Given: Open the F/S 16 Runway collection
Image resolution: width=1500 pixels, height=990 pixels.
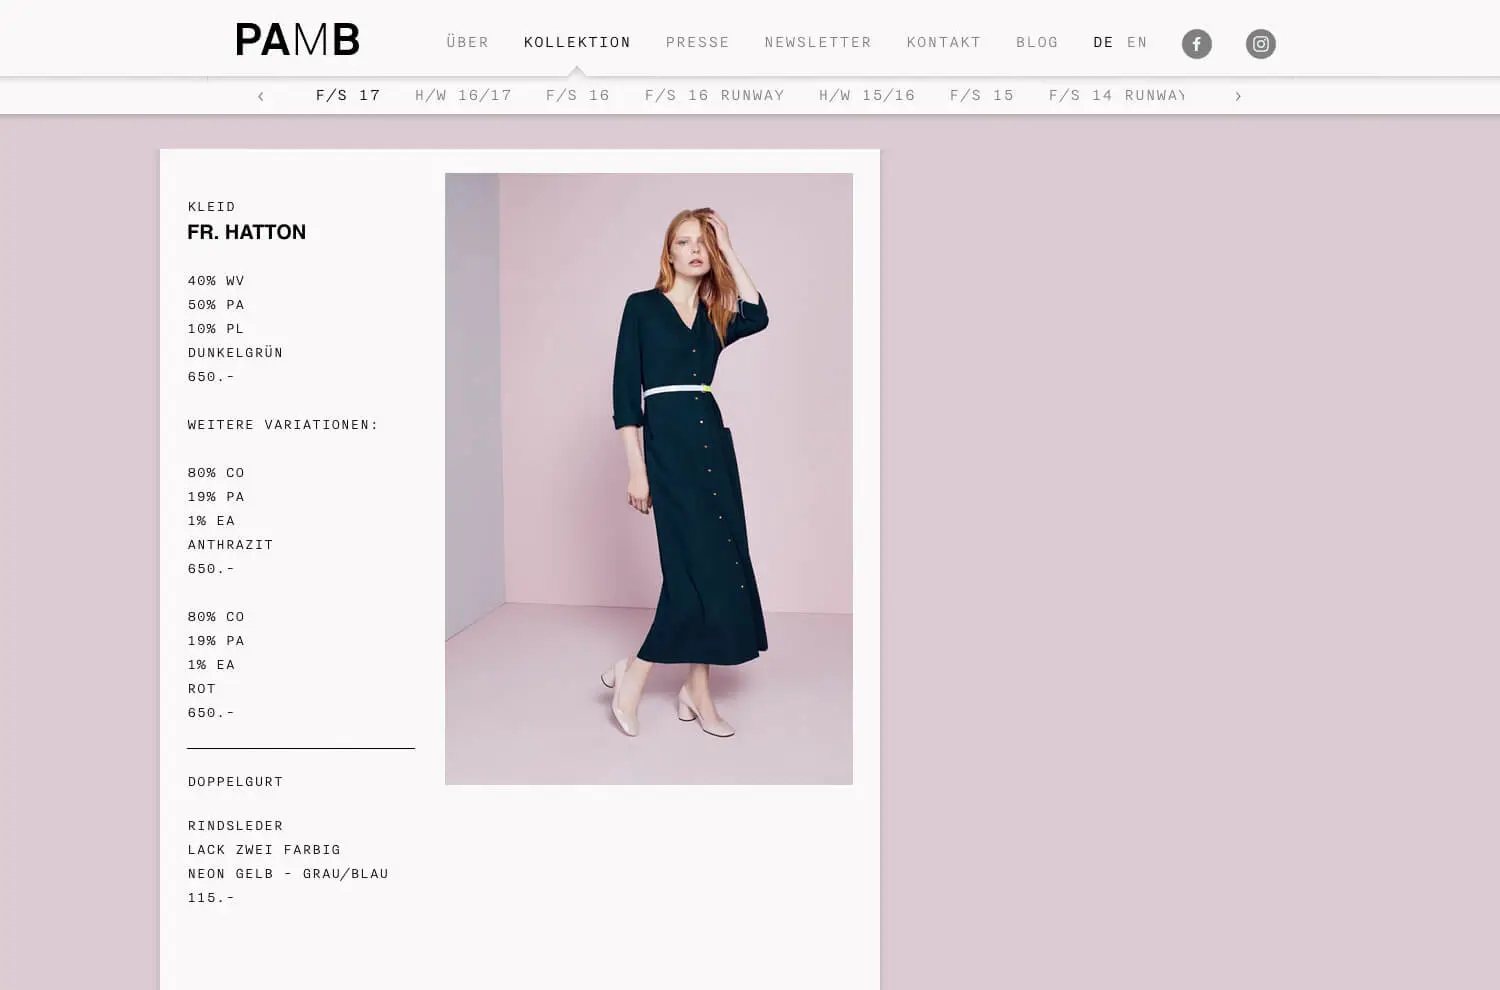Looking at the screenshot, I should tap(714, 96).
